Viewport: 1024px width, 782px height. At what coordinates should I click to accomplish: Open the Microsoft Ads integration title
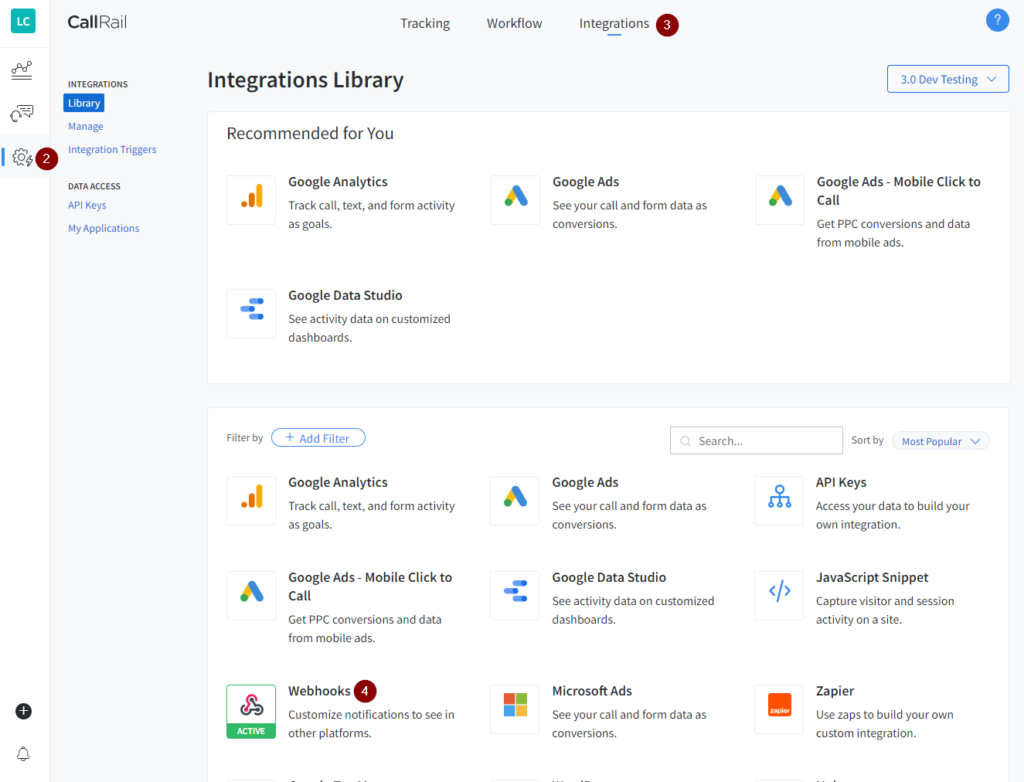click(592, 691)
